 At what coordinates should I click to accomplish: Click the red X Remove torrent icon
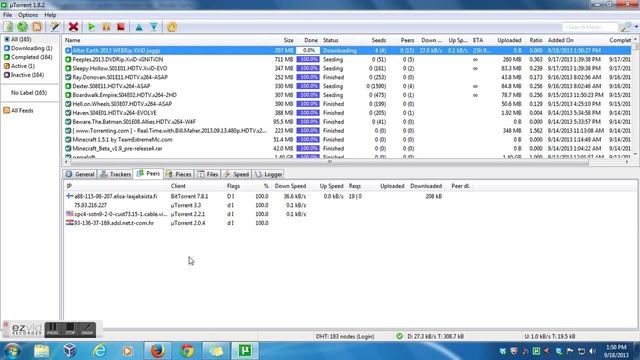coord(73,27)
